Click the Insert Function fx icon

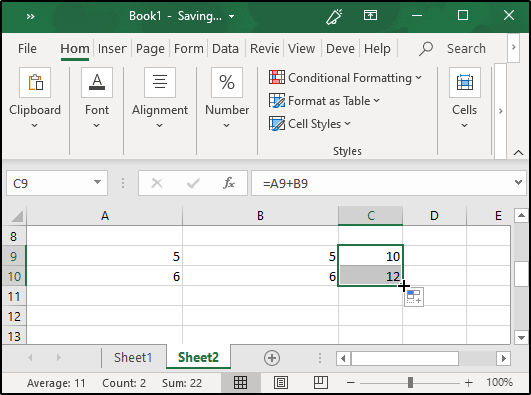point(229,183)
